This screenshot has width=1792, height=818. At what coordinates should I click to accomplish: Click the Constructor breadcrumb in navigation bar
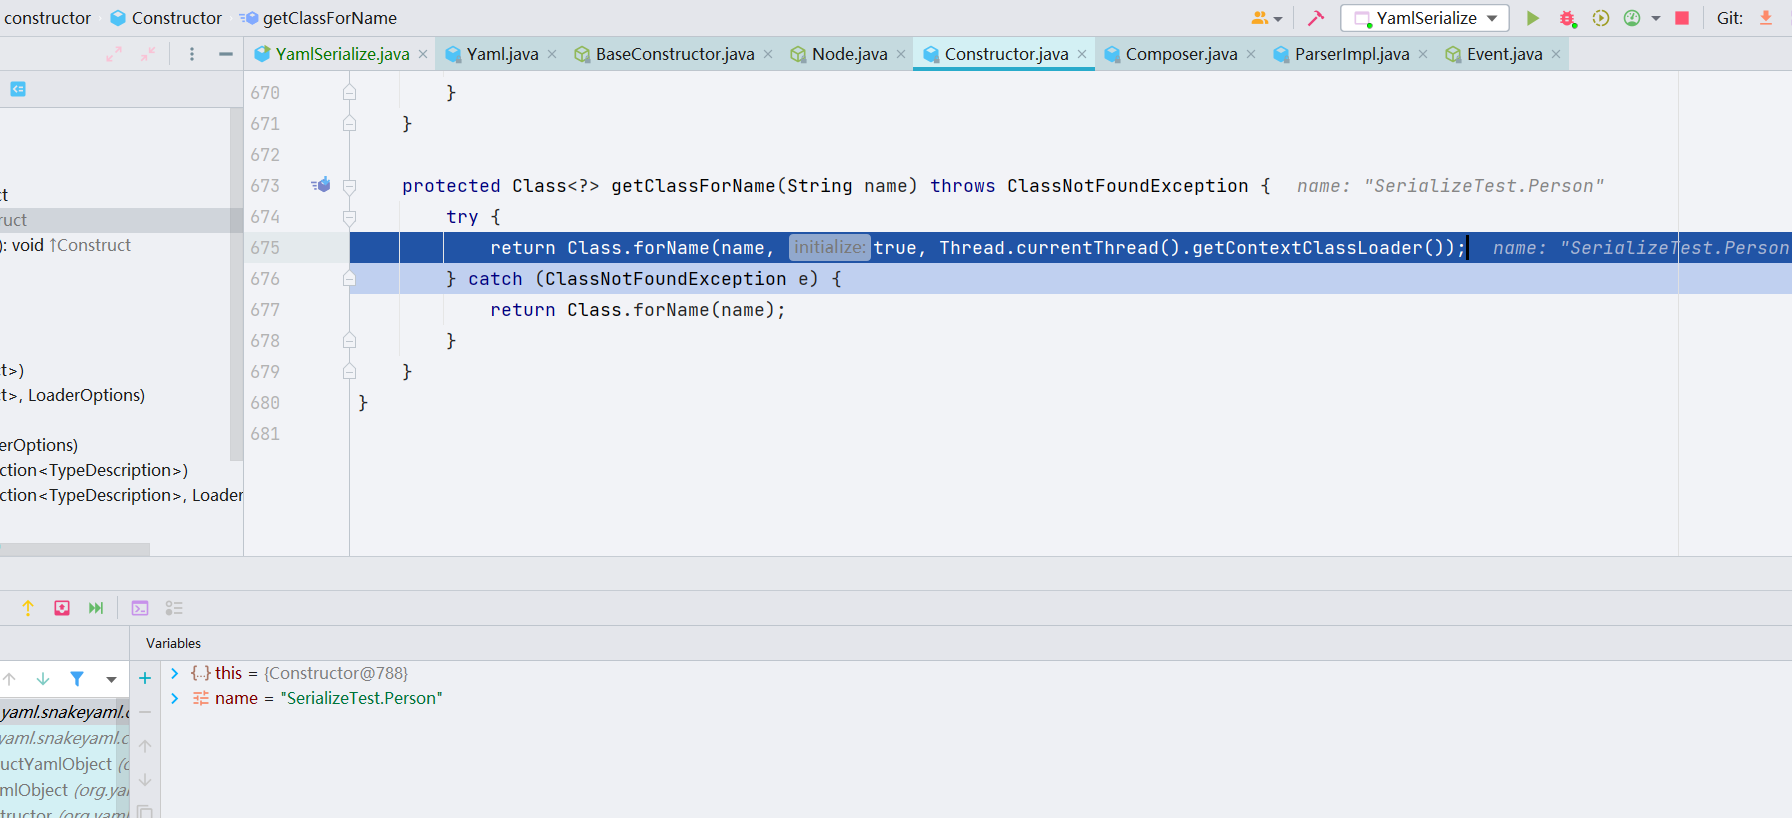[176, 18]
